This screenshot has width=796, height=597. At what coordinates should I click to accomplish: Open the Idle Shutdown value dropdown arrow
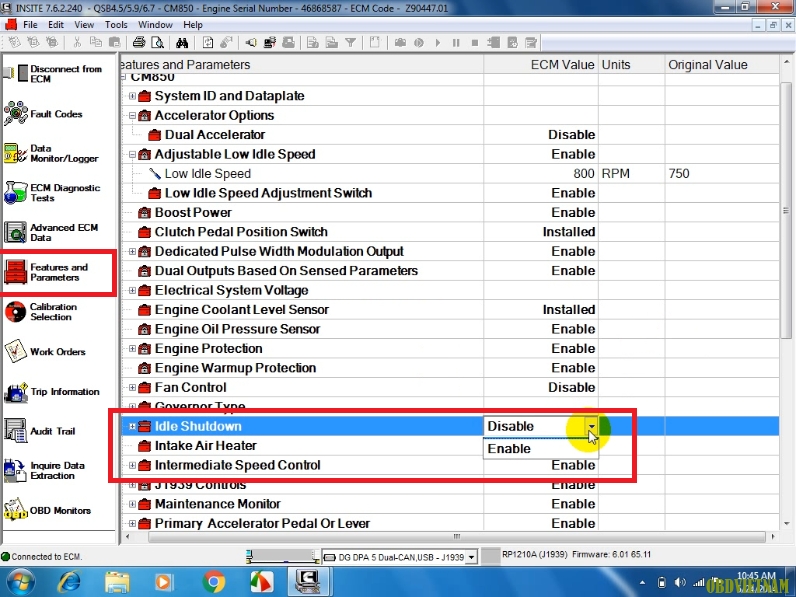pos(591,426)
